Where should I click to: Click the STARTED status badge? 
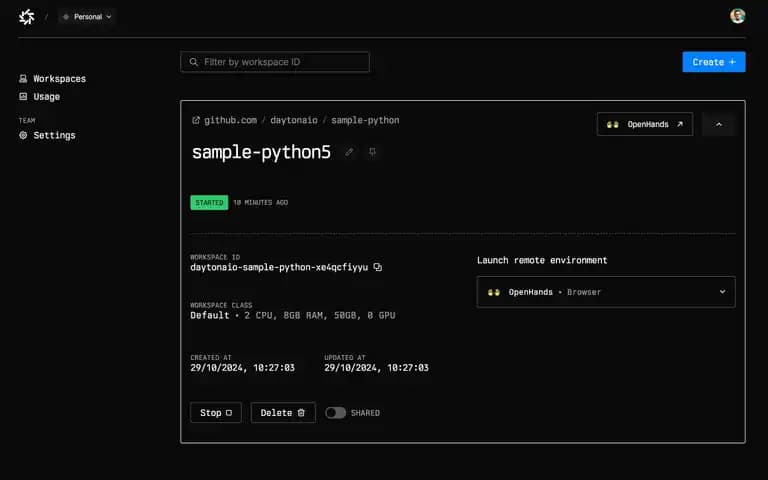209,202
